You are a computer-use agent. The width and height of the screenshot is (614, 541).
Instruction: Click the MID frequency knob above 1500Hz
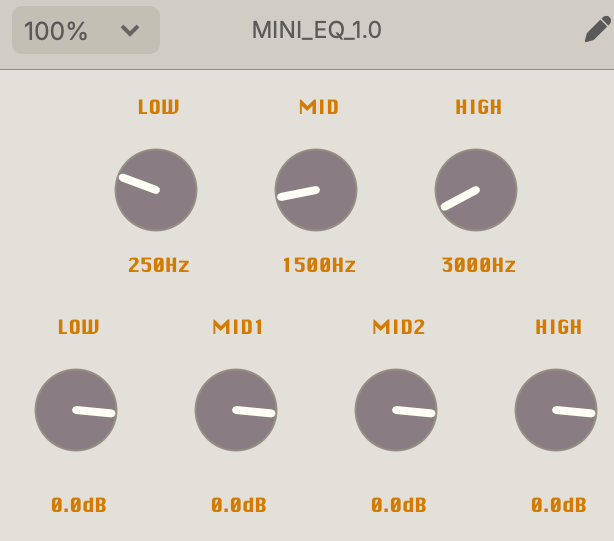[x=316, y=190]
